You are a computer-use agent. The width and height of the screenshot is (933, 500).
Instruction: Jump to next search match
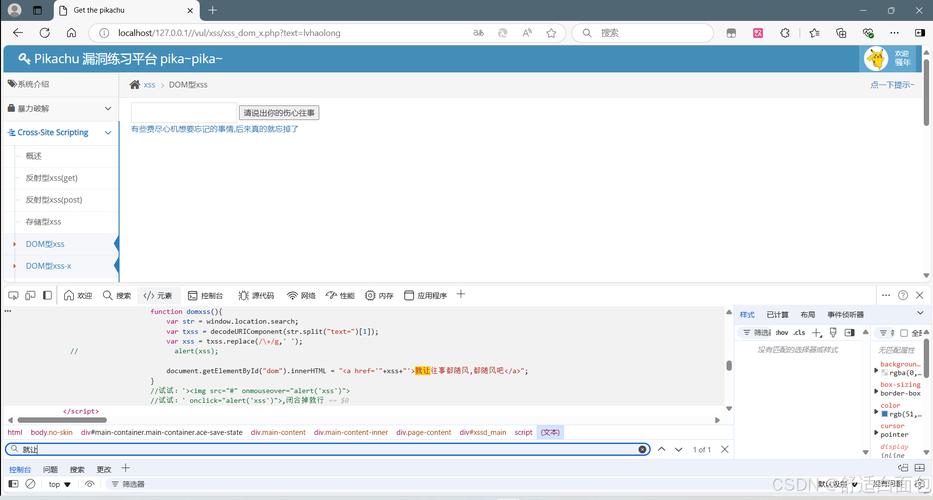click(679, 449)
